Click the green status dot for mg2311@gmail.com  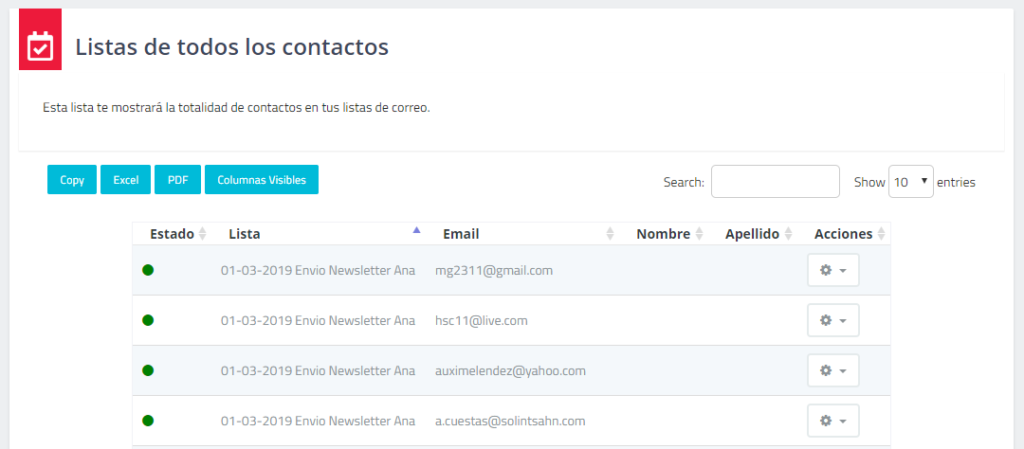pyautogui.click(x=148, y=270)
